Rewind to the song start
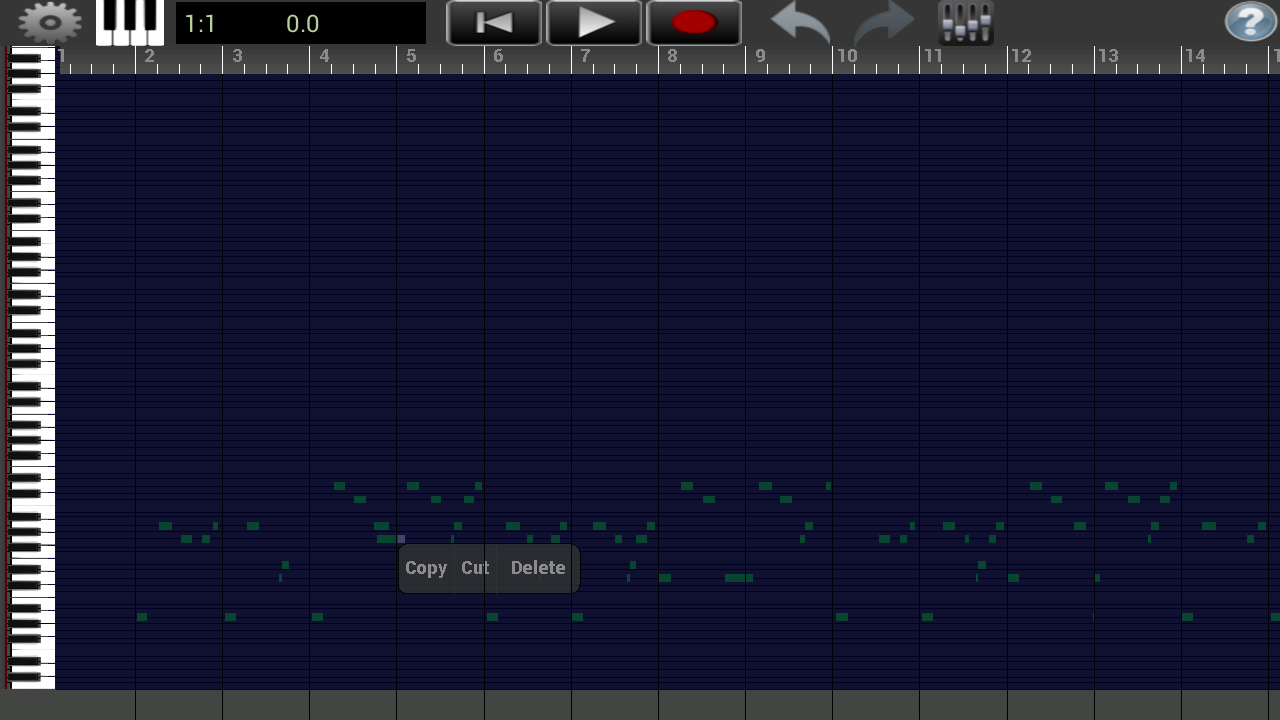The image size is (1280, 720). click(493, 20)
